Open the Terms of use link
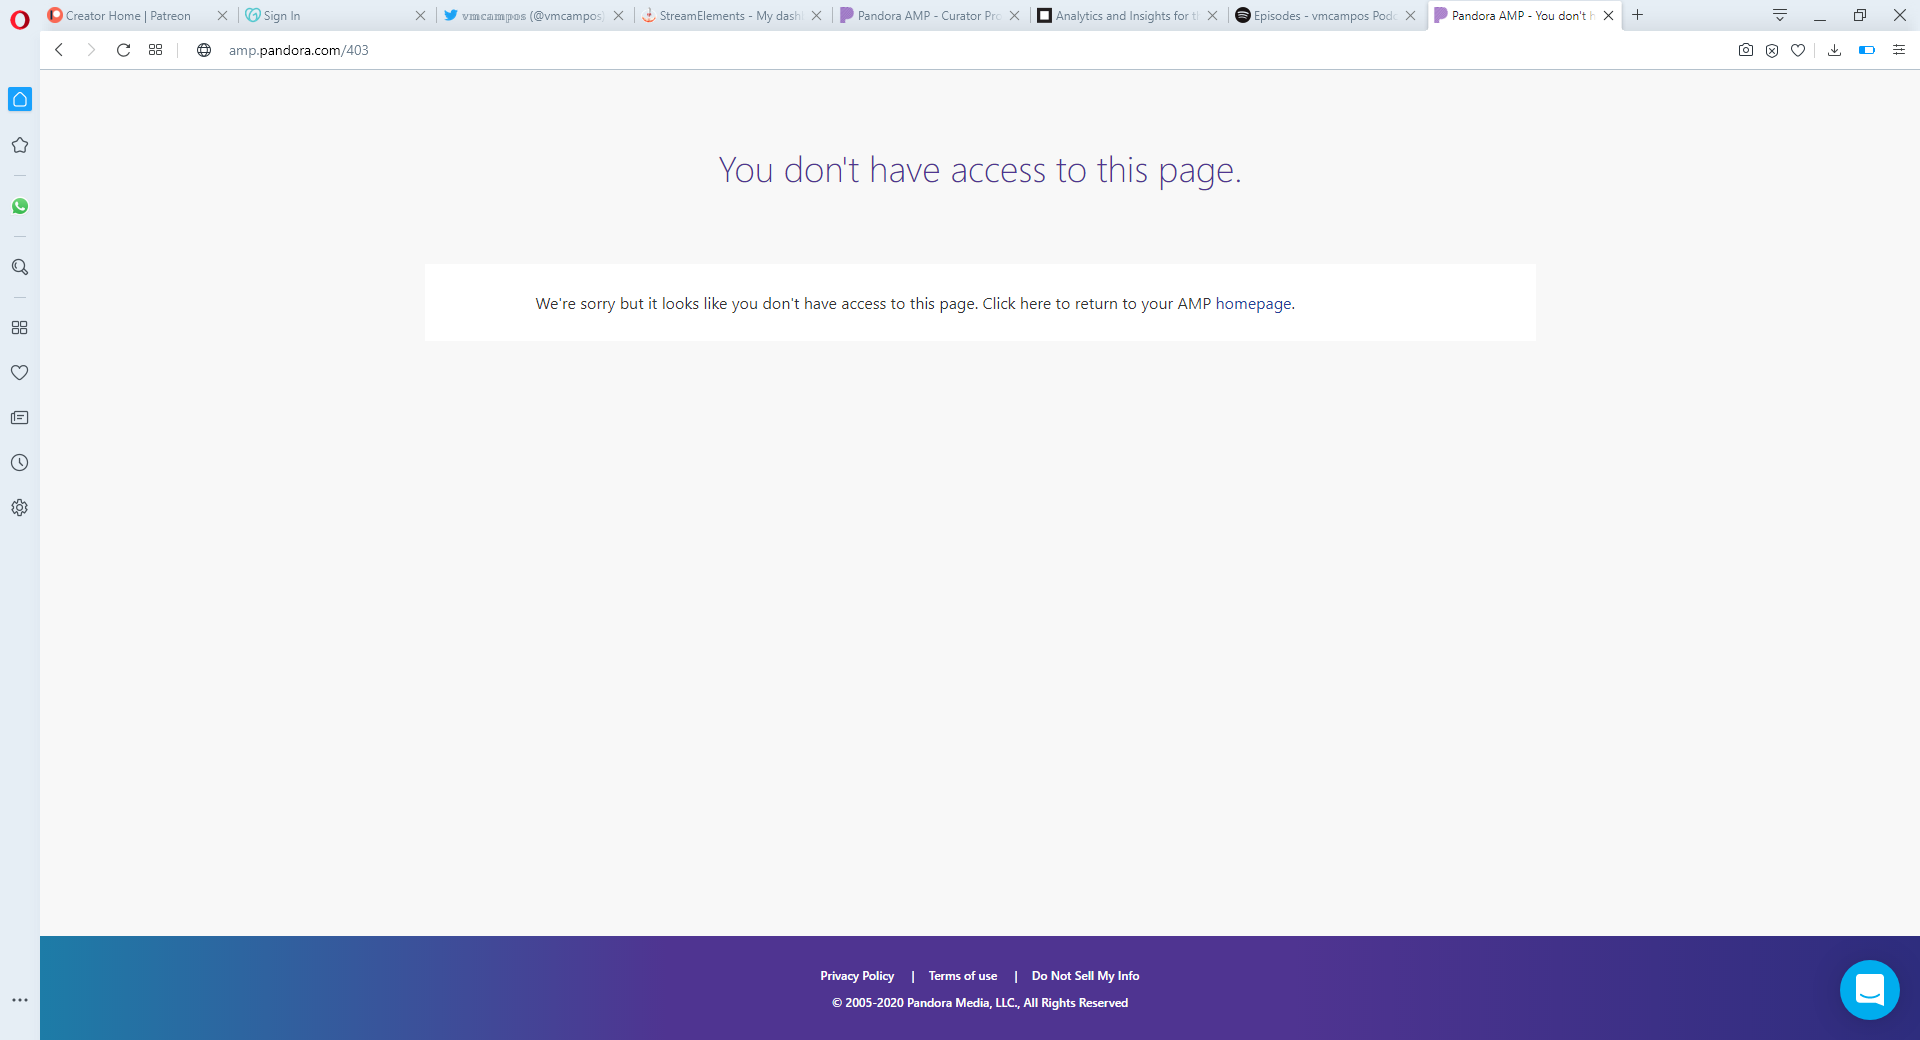 (x=962, y=975)
